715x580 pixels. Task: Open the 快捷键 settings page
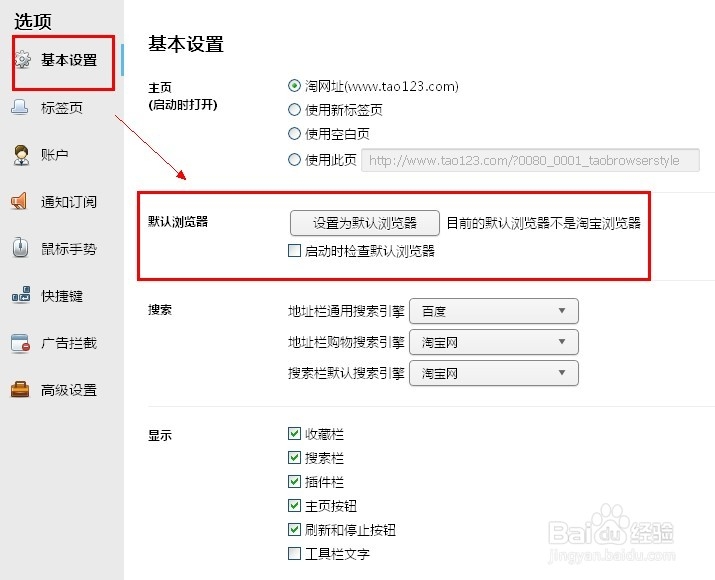click(x=62, y=296)
